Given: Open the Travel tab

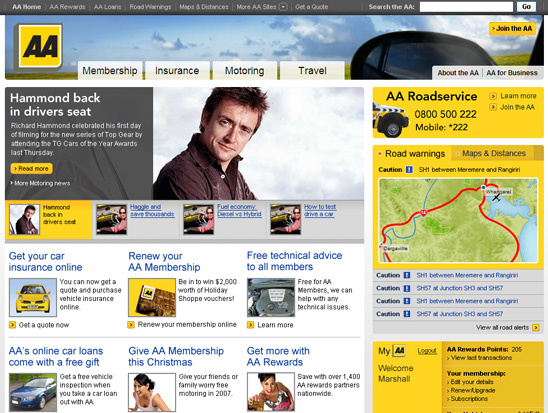Looking at the screenshot, I should click(312, 71).
